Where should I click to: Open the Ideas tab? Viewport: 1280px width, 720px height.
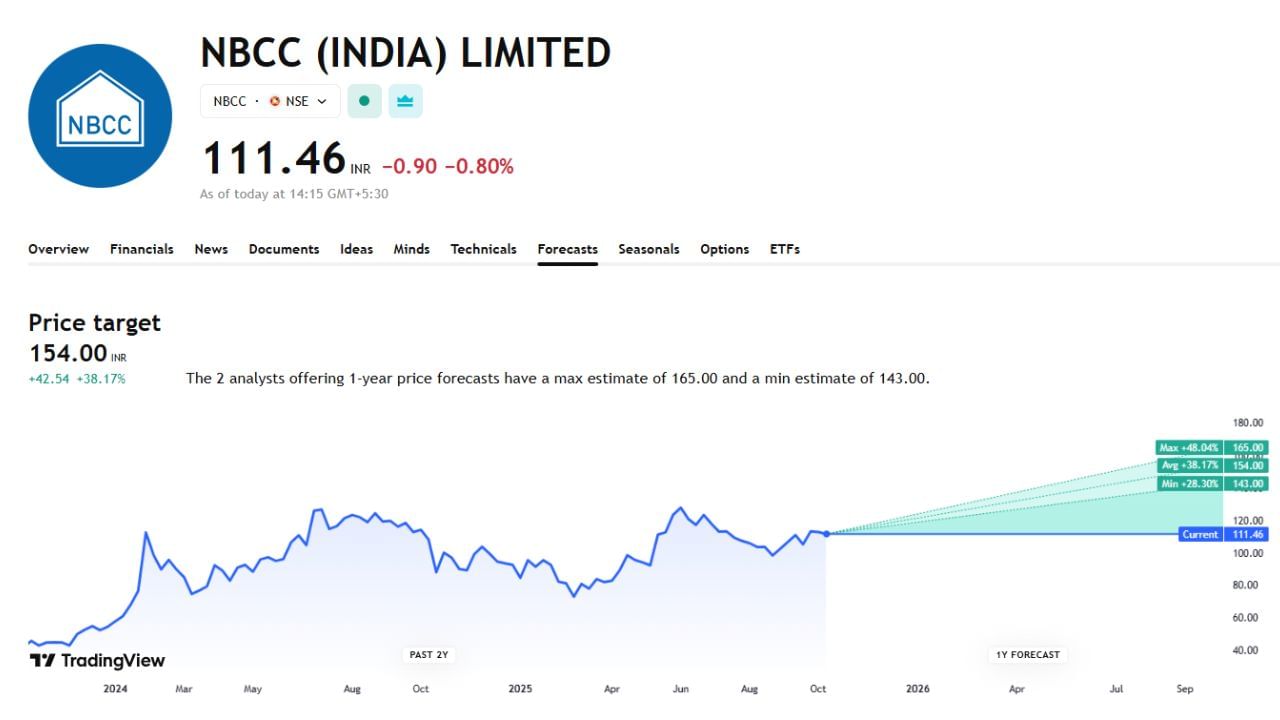356,249
